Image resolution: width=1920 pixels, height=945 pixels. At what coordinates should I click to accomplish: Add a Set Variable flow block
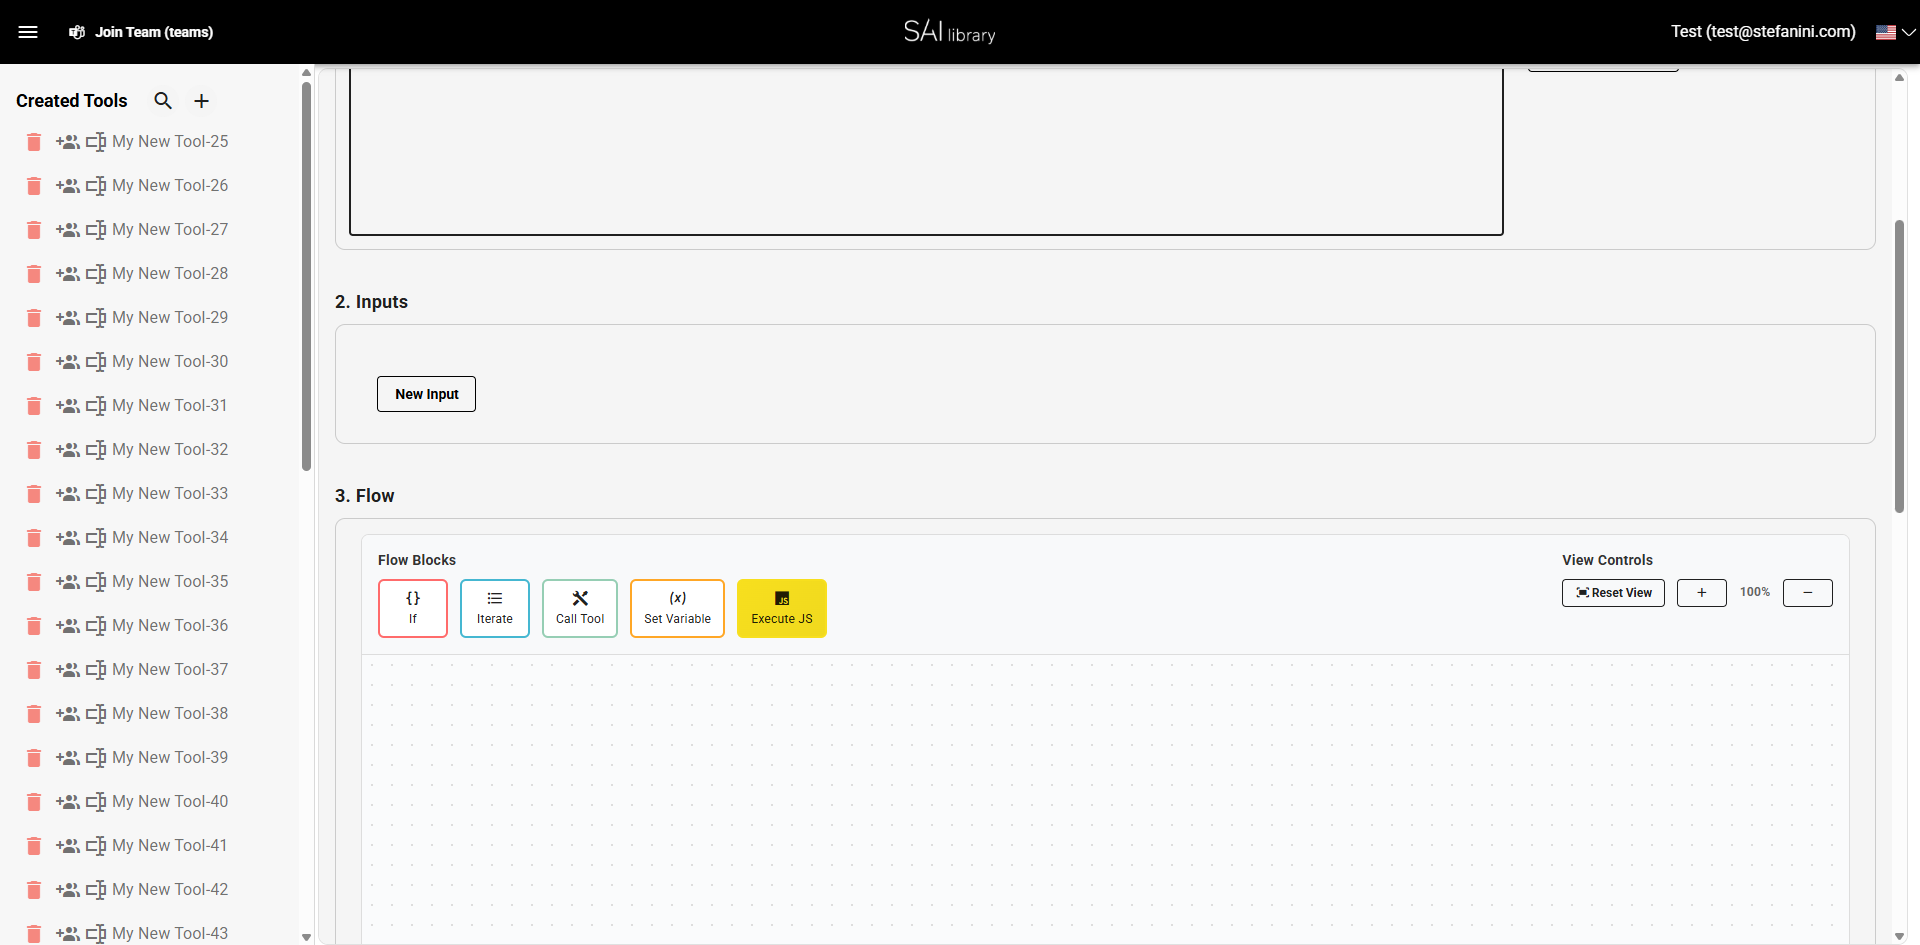click(x=678, y=608)
